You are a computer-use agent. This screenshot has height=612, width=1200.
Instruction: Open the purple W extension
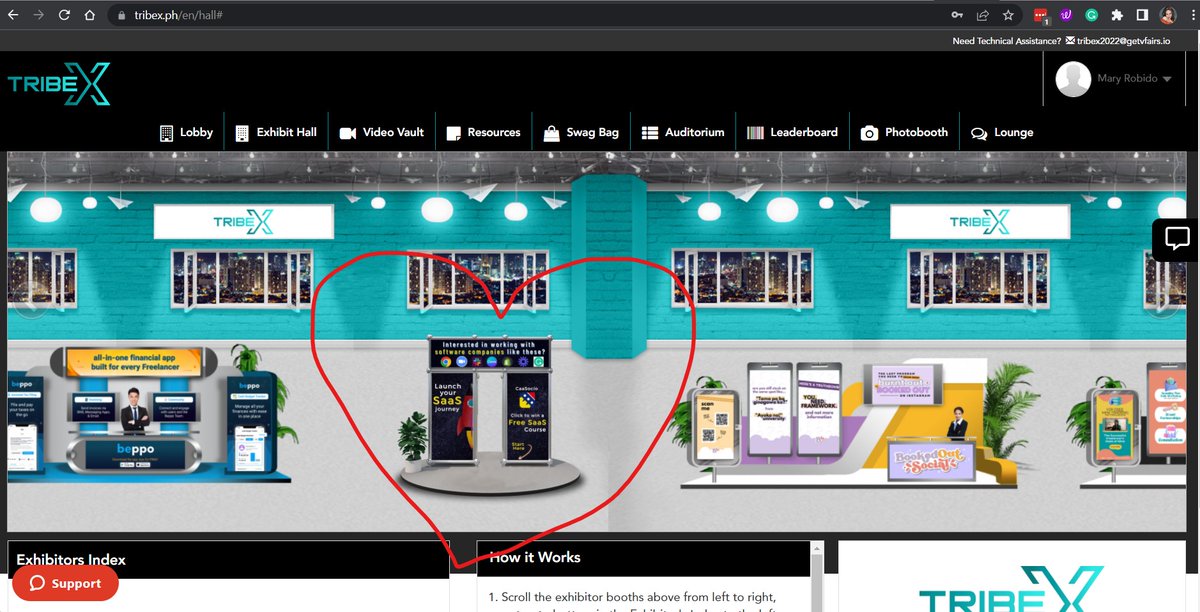(1067, 15)
